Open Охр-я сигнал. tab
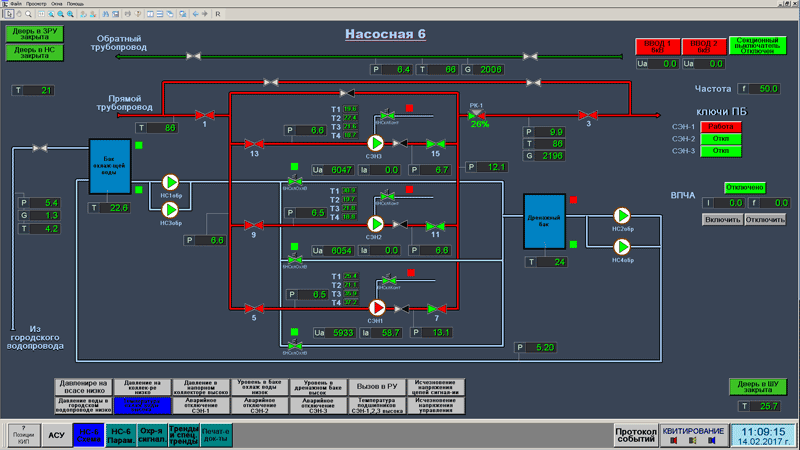This screenshot has height=450, width=800. click(152, 435)
